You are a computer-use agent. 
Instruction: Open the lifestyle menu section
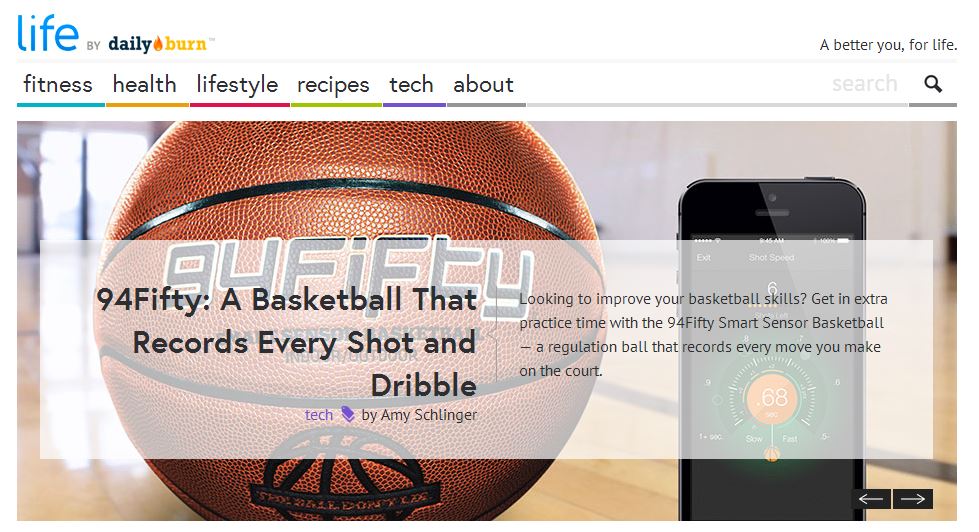click(x=237, y=84)
